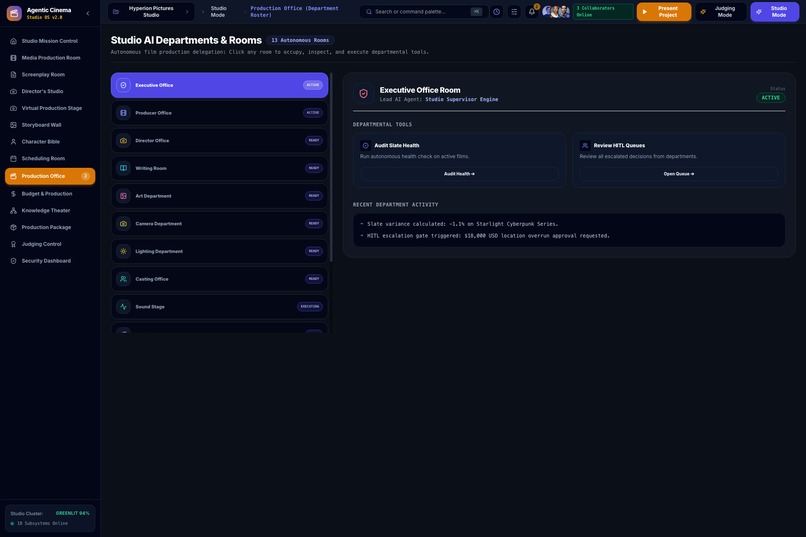Screen dimensions: 806x537
Task: Click the Security Dashboard shield icon
Action: [x=13, y=261]
